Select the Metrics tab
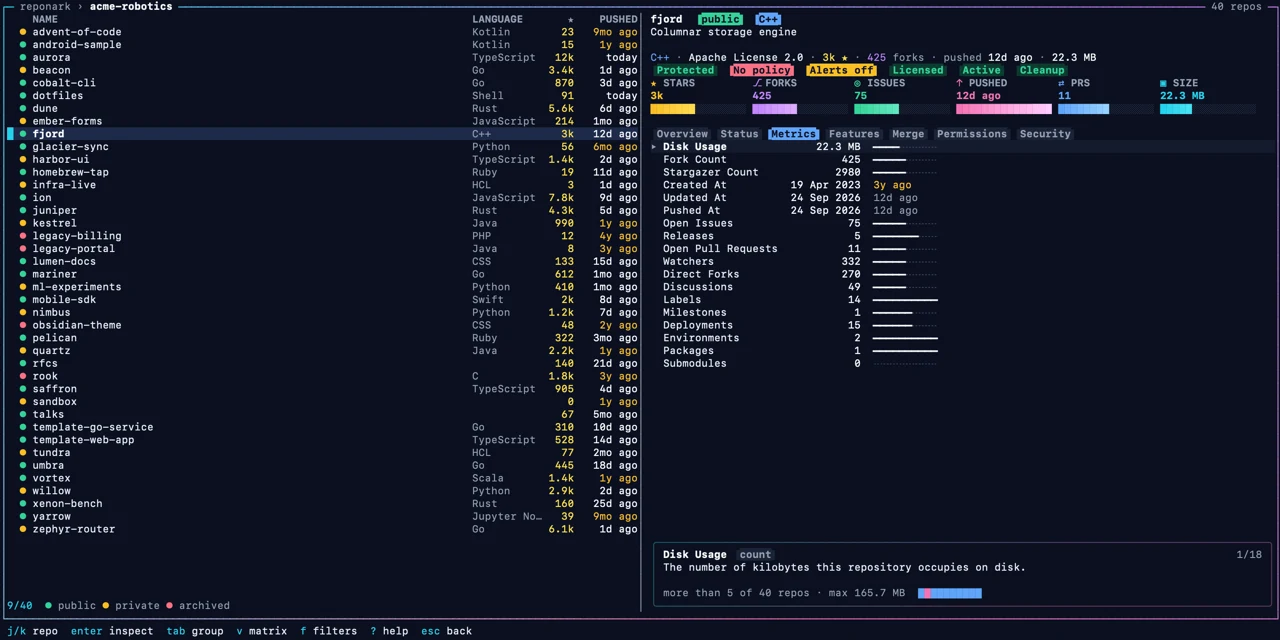 click(x=793, y=134)
